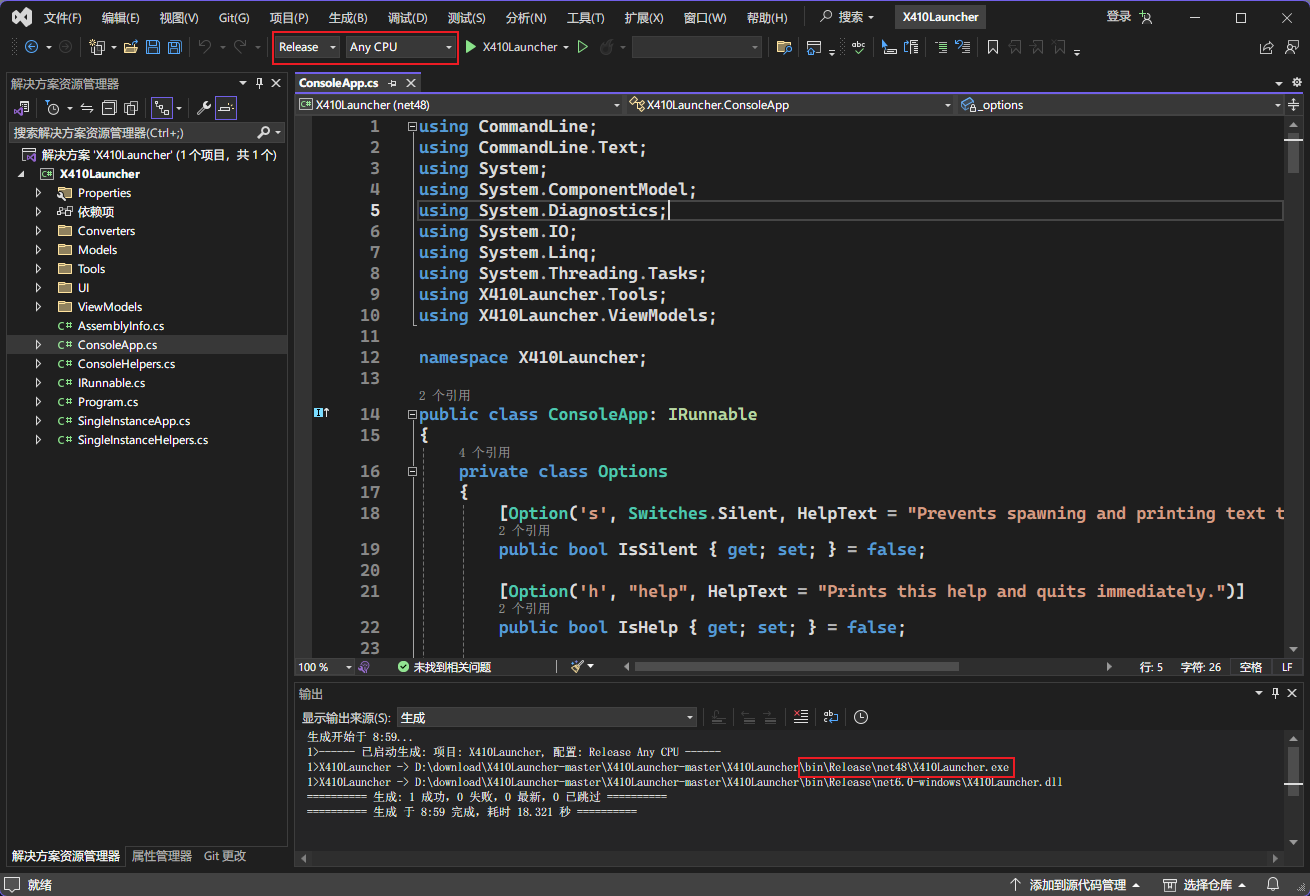
Task: Click the comment out lines icon
Action: (941, 47)
